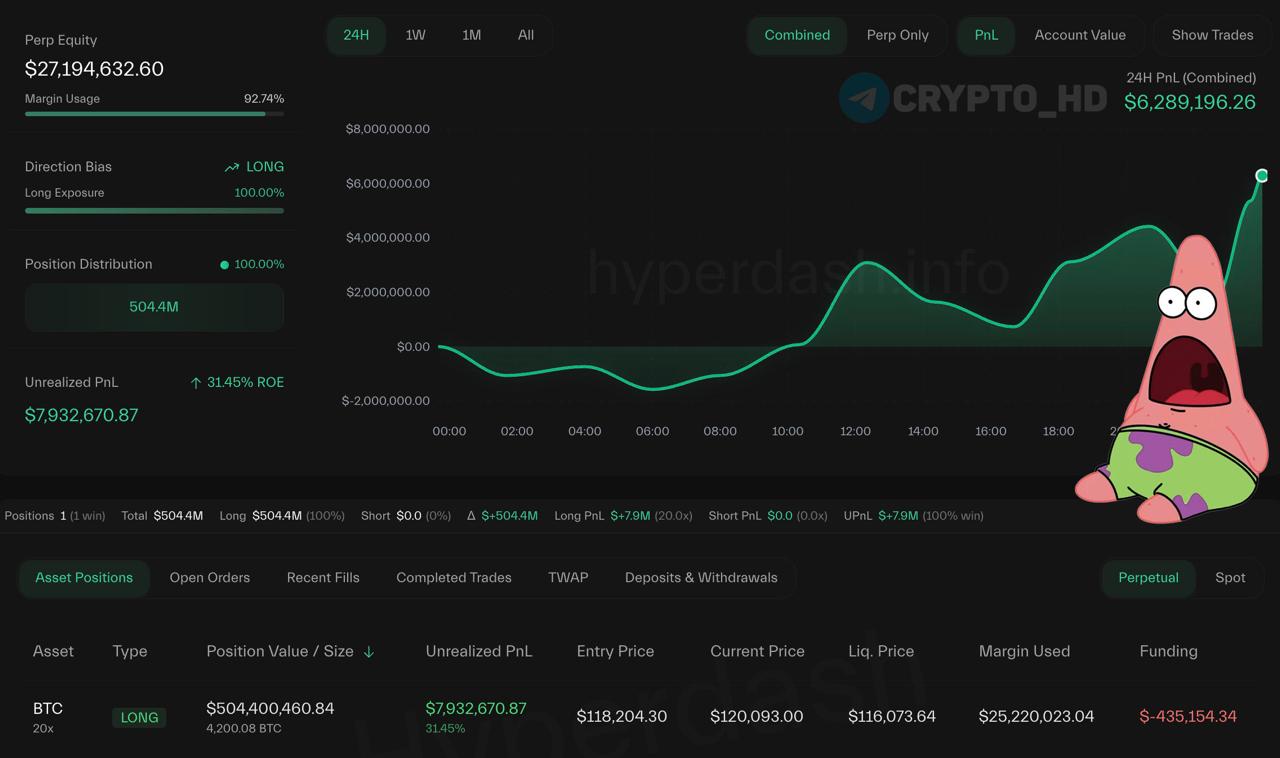
Task: Click the 31.45% ROE label
Action: pyautogui.click(x=245, y=382)
